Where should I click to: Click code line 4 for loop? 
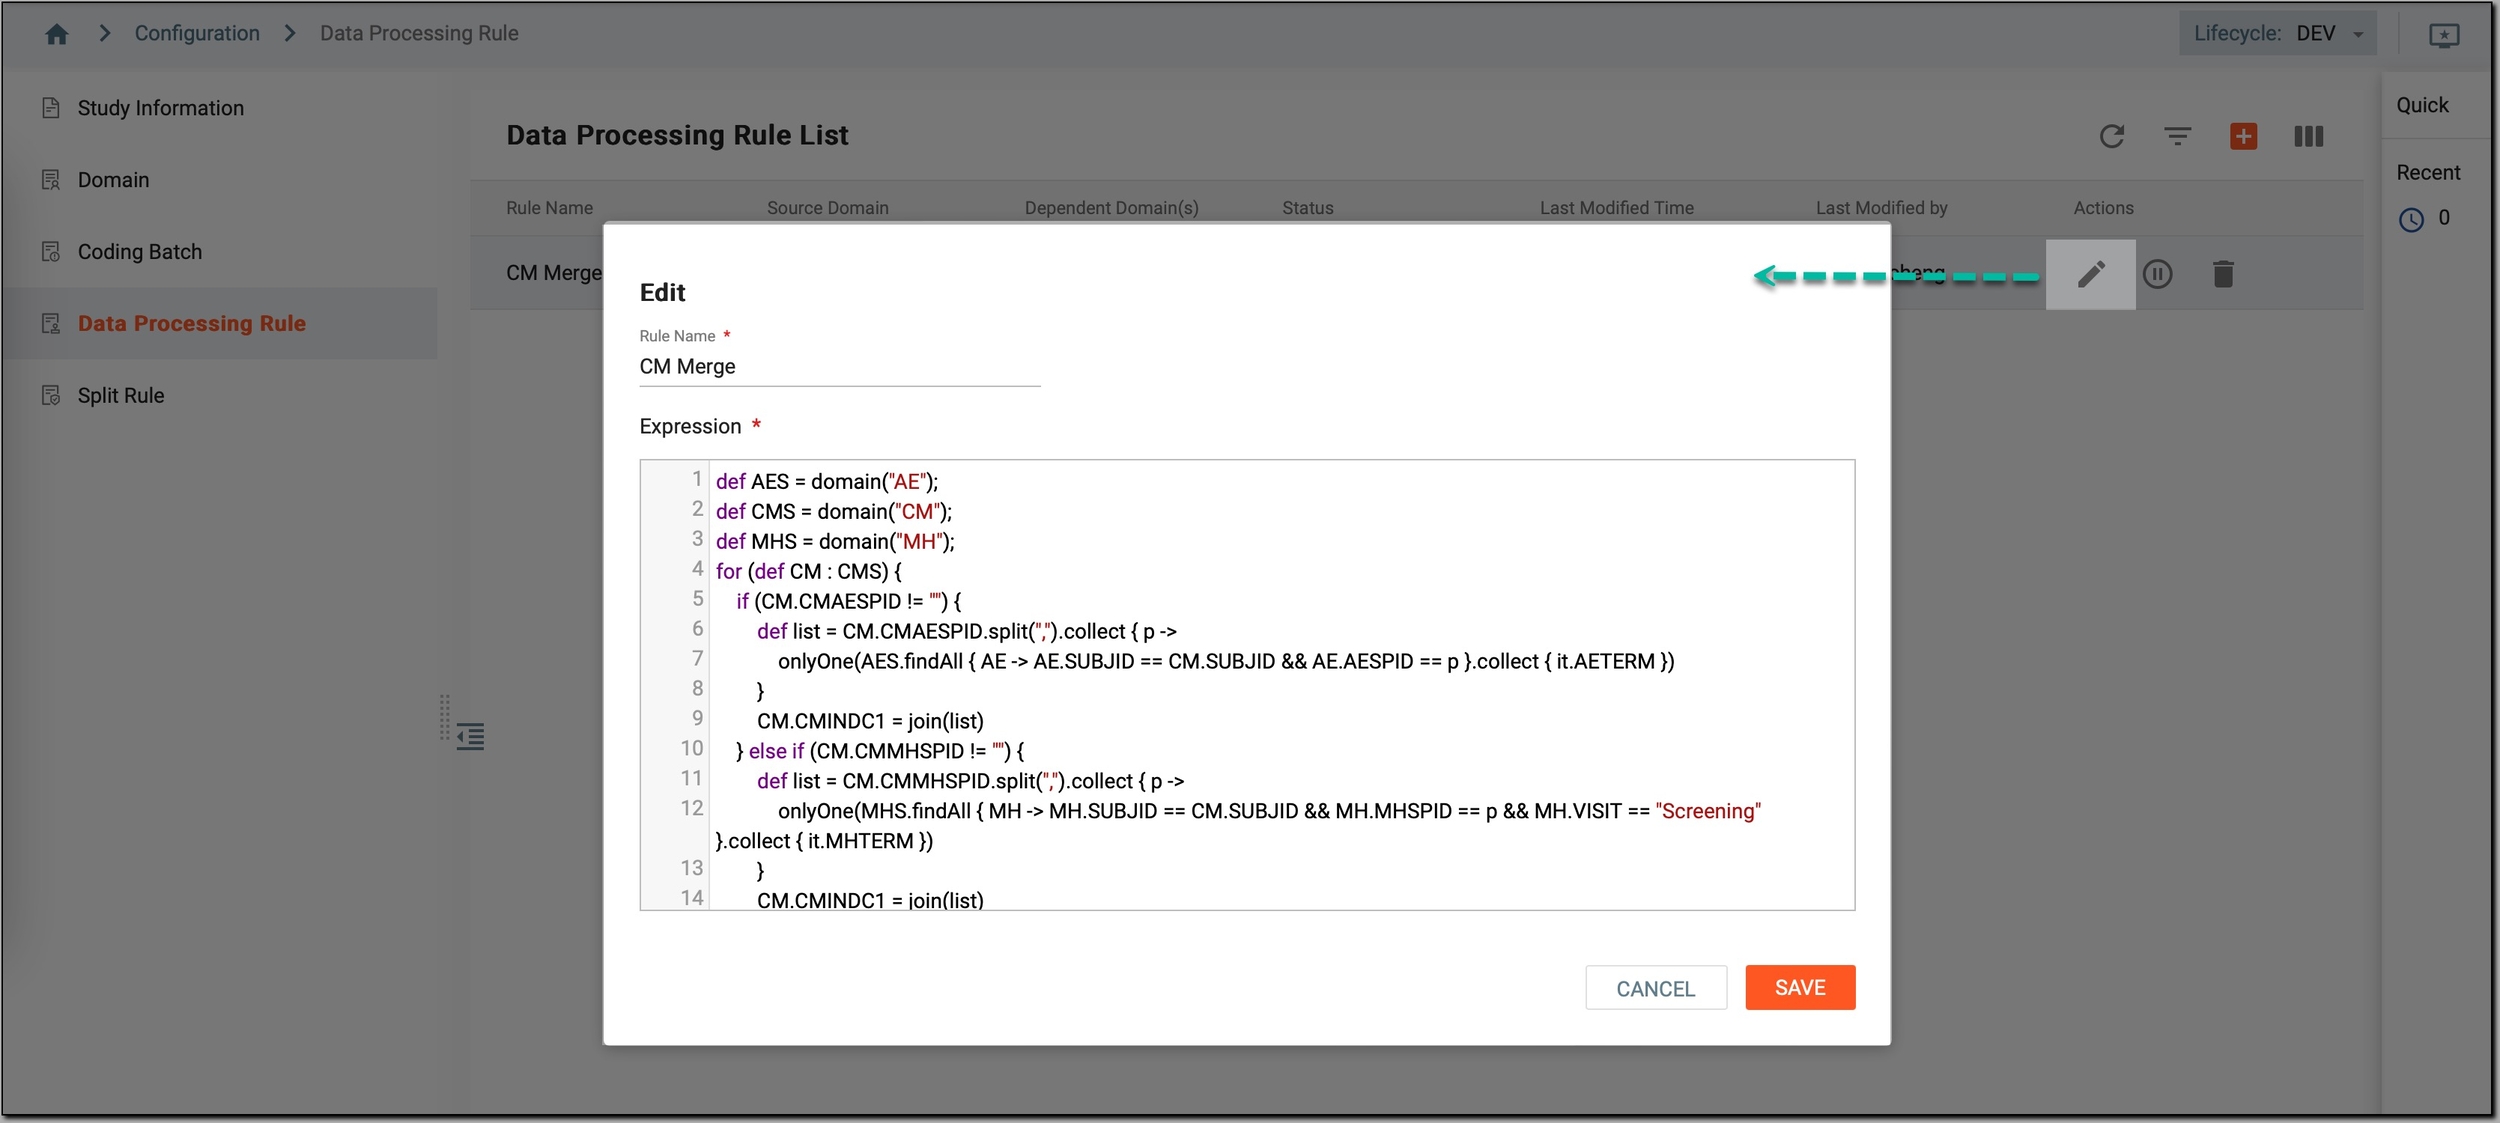click(808, 572)
